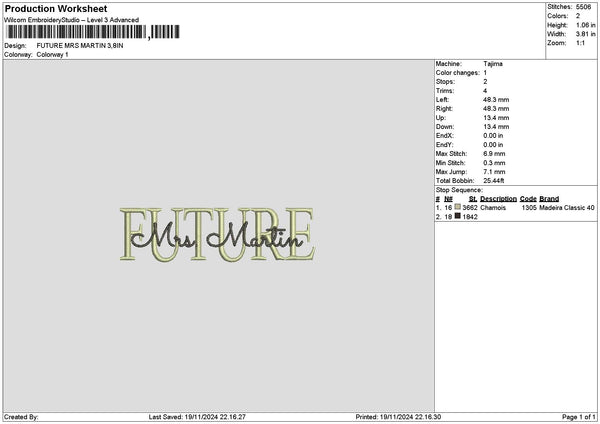
Task: Select the 'Production Worksheet' title
Action: pyautogui.click(x=56, y=9)
